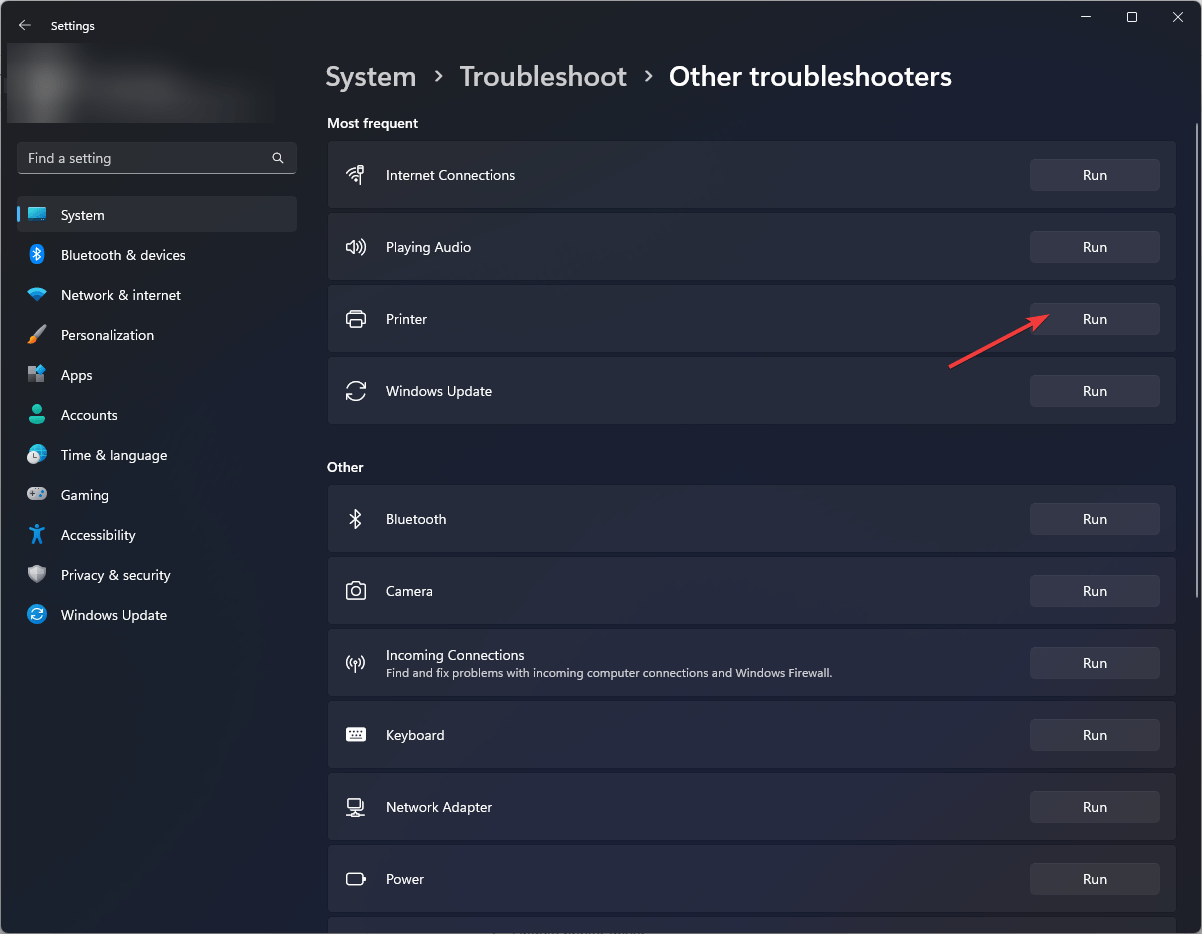Click the Accessibility figure icon
The height and width of the screenshot is (934, 1202).
[x=37, y=535]
